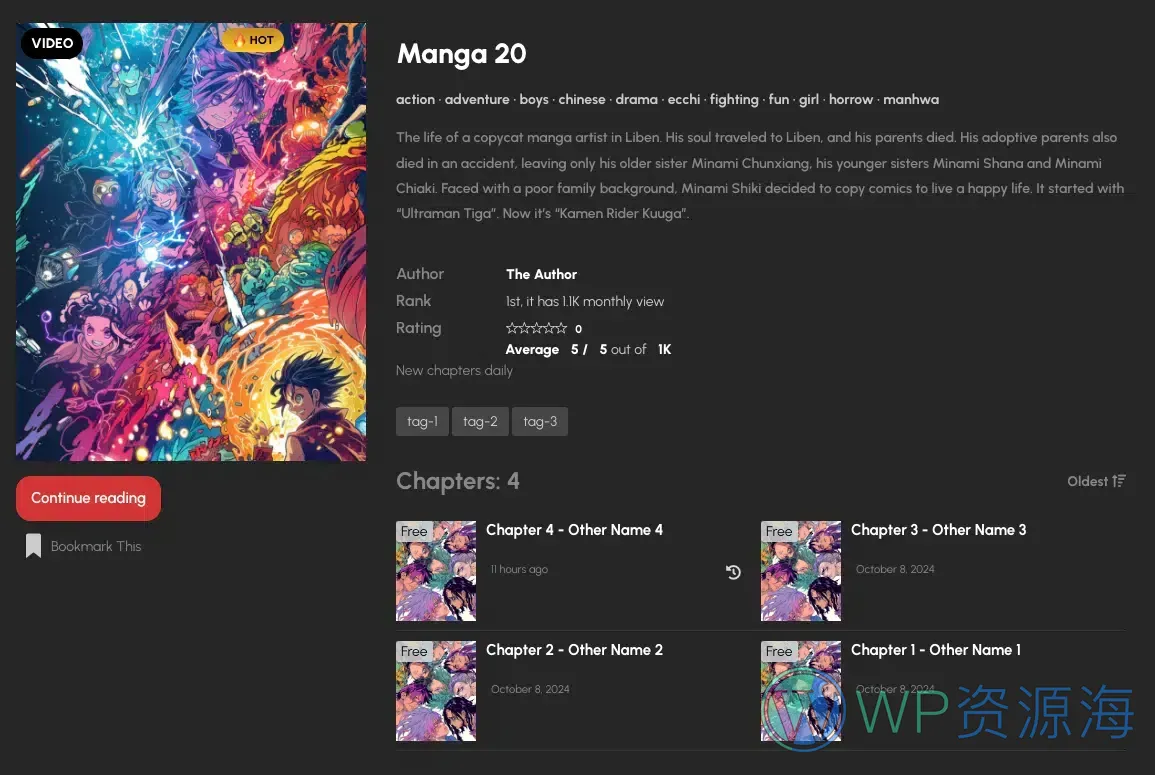Click the Manga 20 cover artwork

[x=191, y=242]
